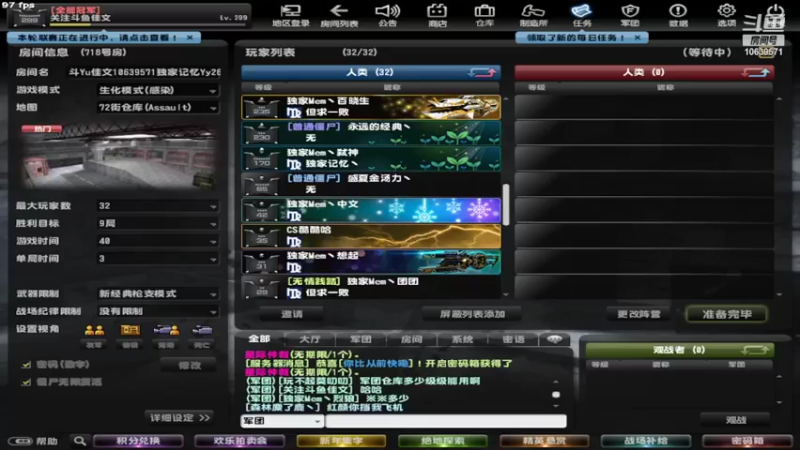Close the 领取了新的每日任务 notification
Screen dimensions: 800x450
[637, 37]
